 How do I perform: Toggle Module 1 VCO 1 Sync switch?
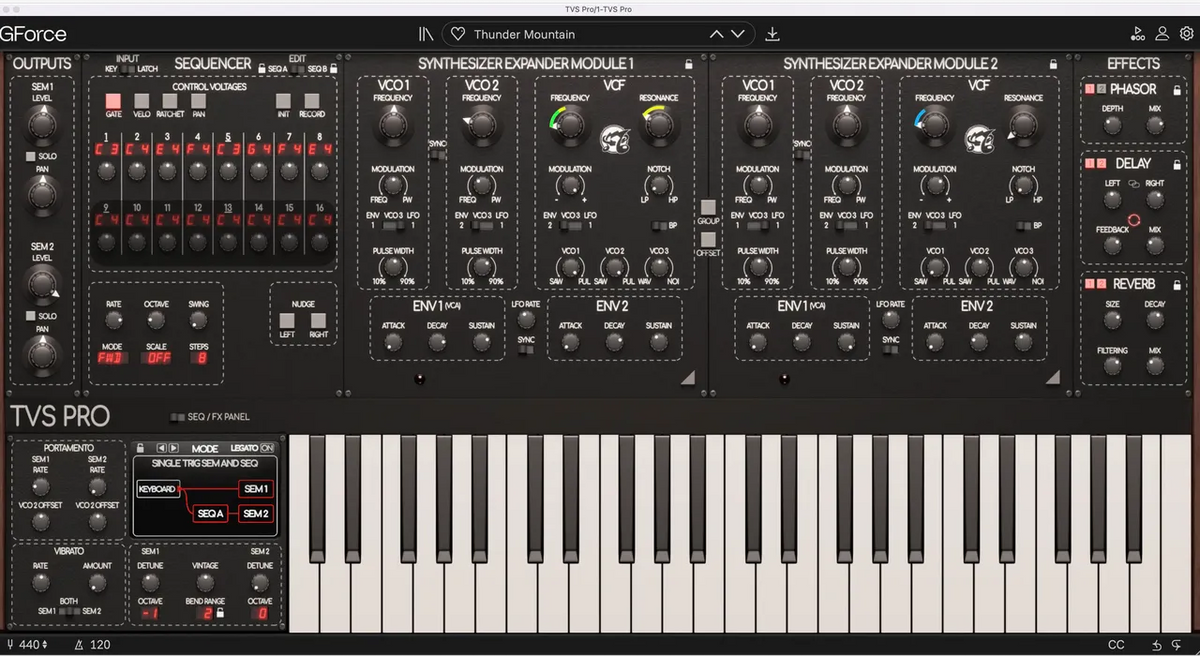click(x=437, y=154)
